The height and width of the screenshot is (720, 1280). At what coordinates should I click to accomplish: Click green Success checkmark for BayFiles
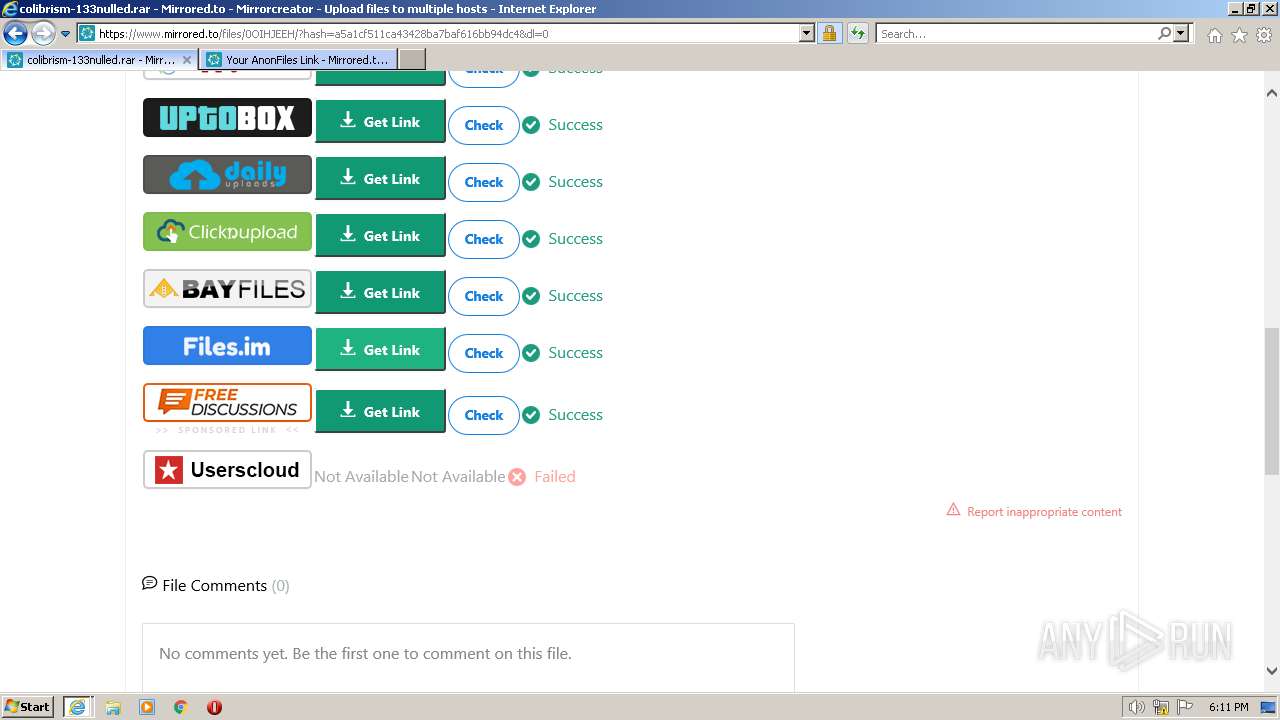tap(531, 296)
